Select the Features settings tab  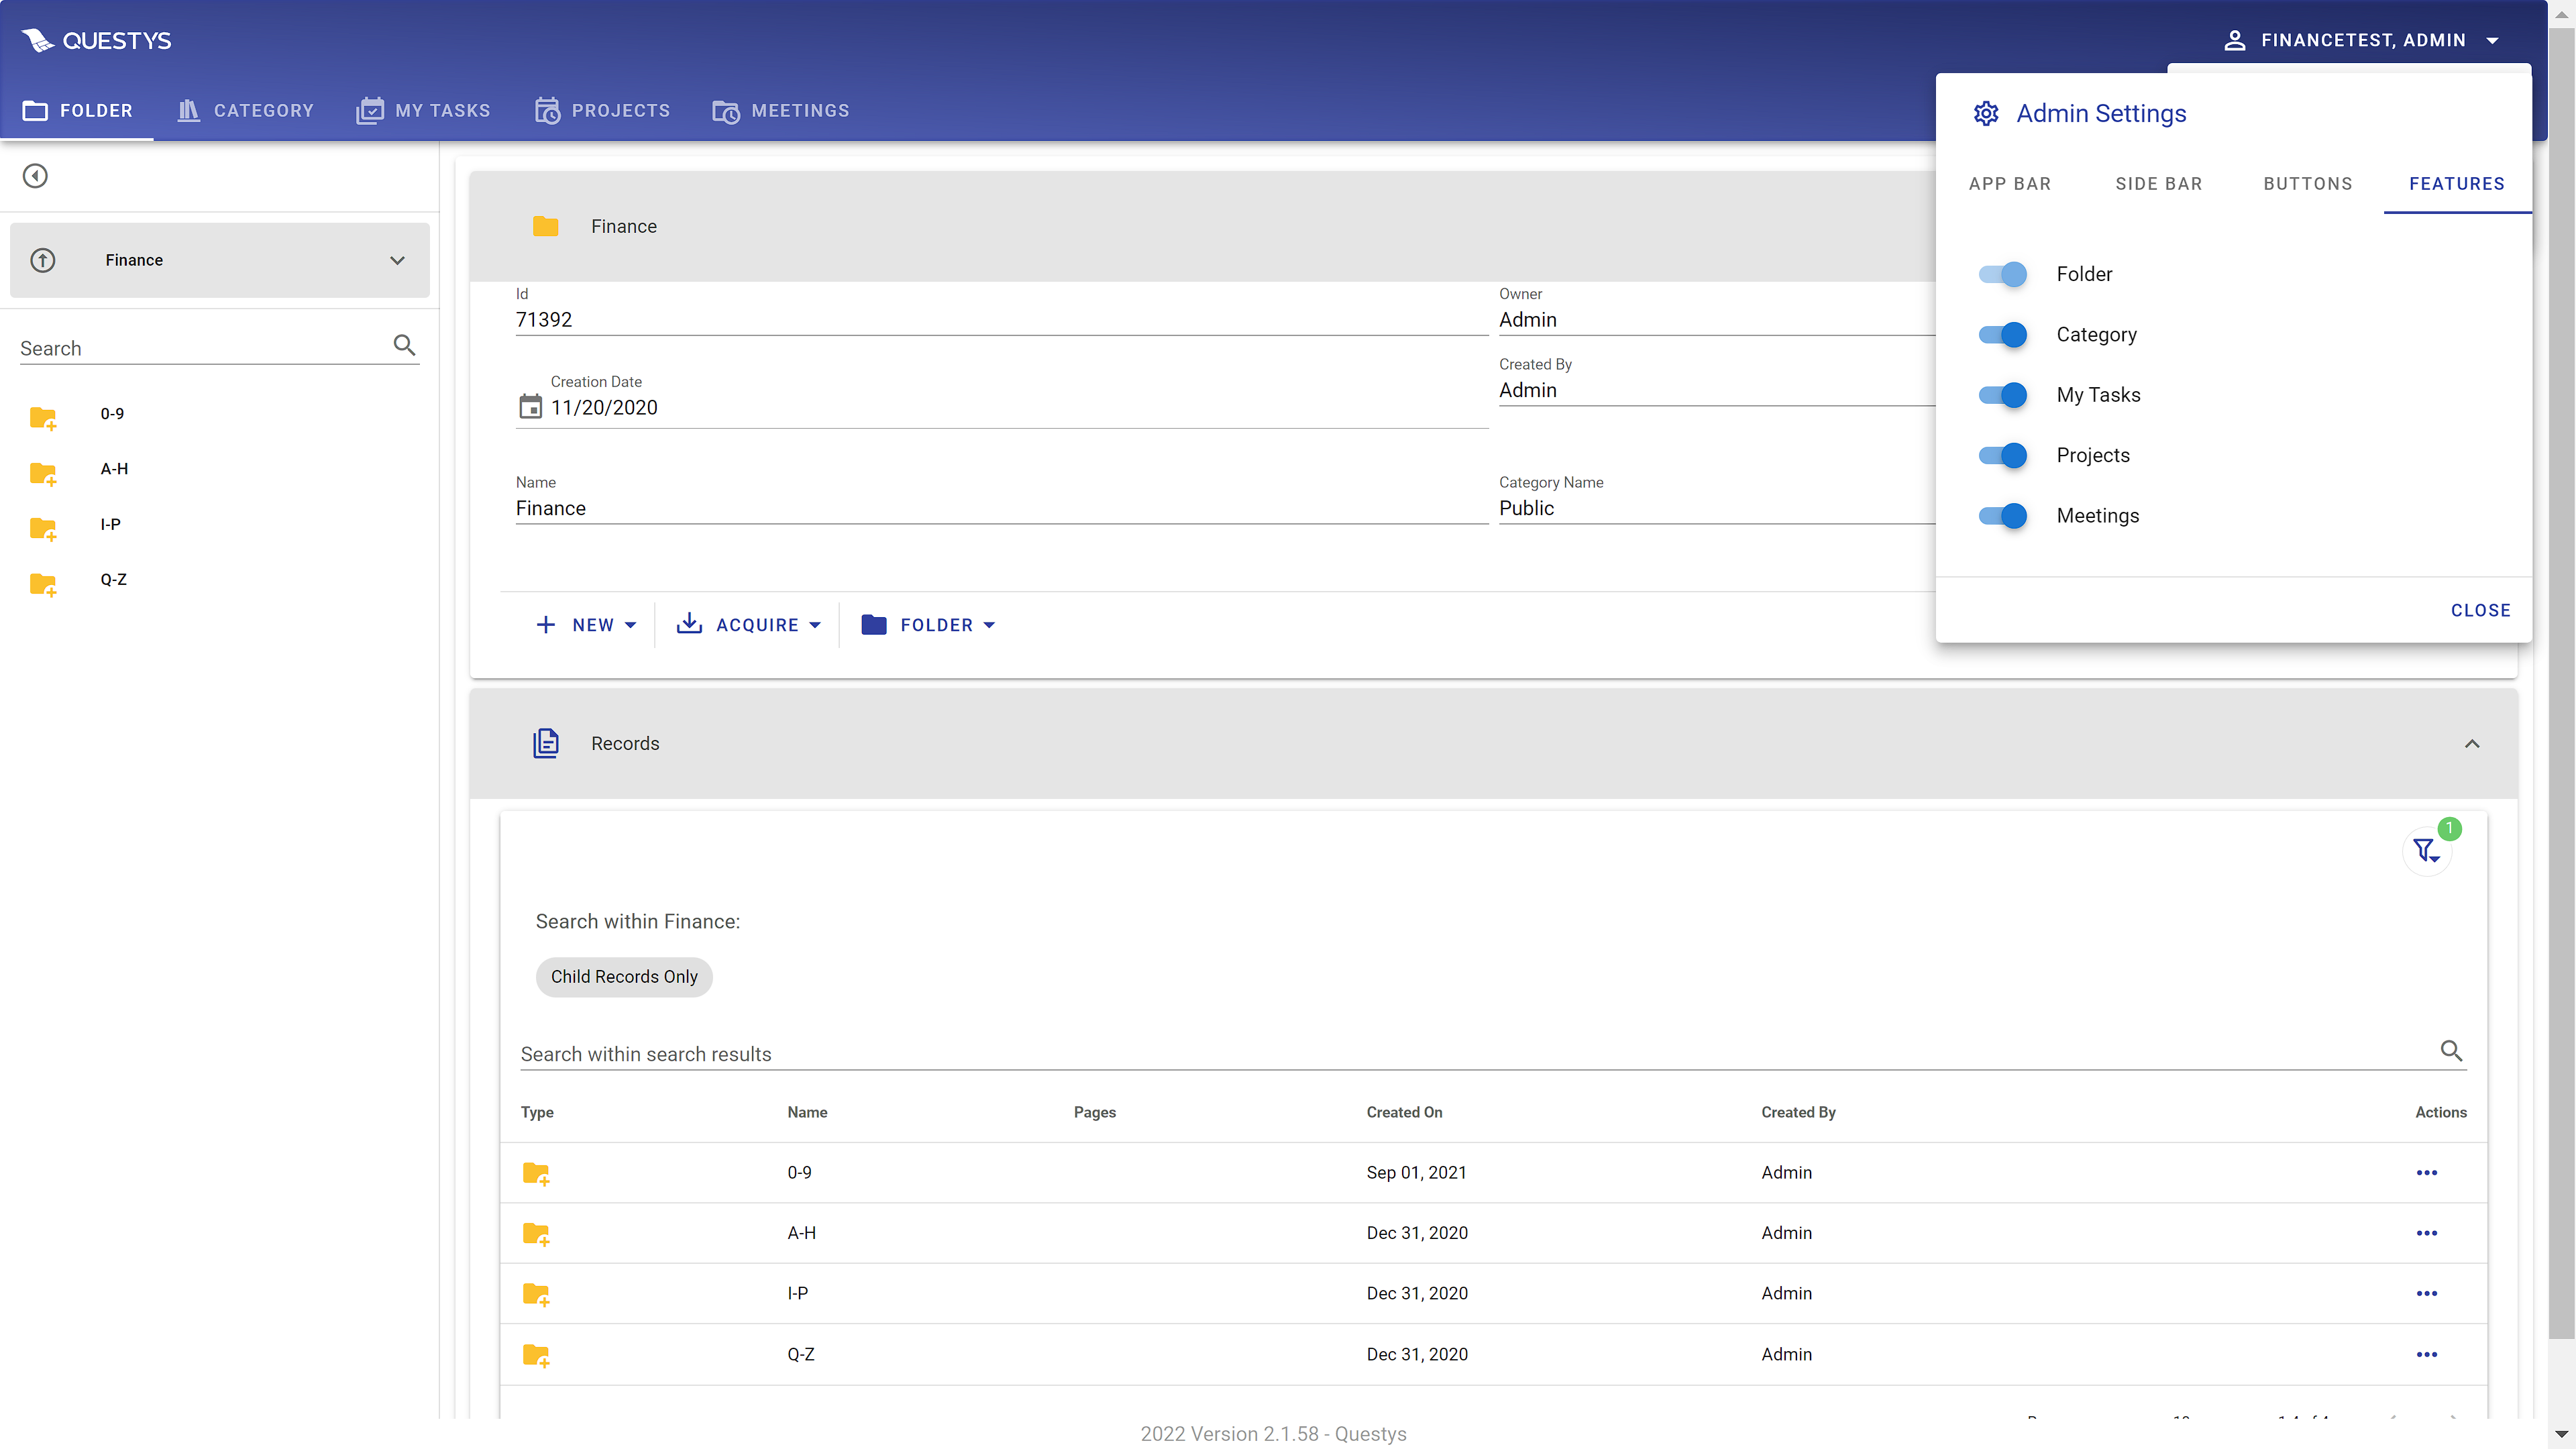click(2457, 184)
